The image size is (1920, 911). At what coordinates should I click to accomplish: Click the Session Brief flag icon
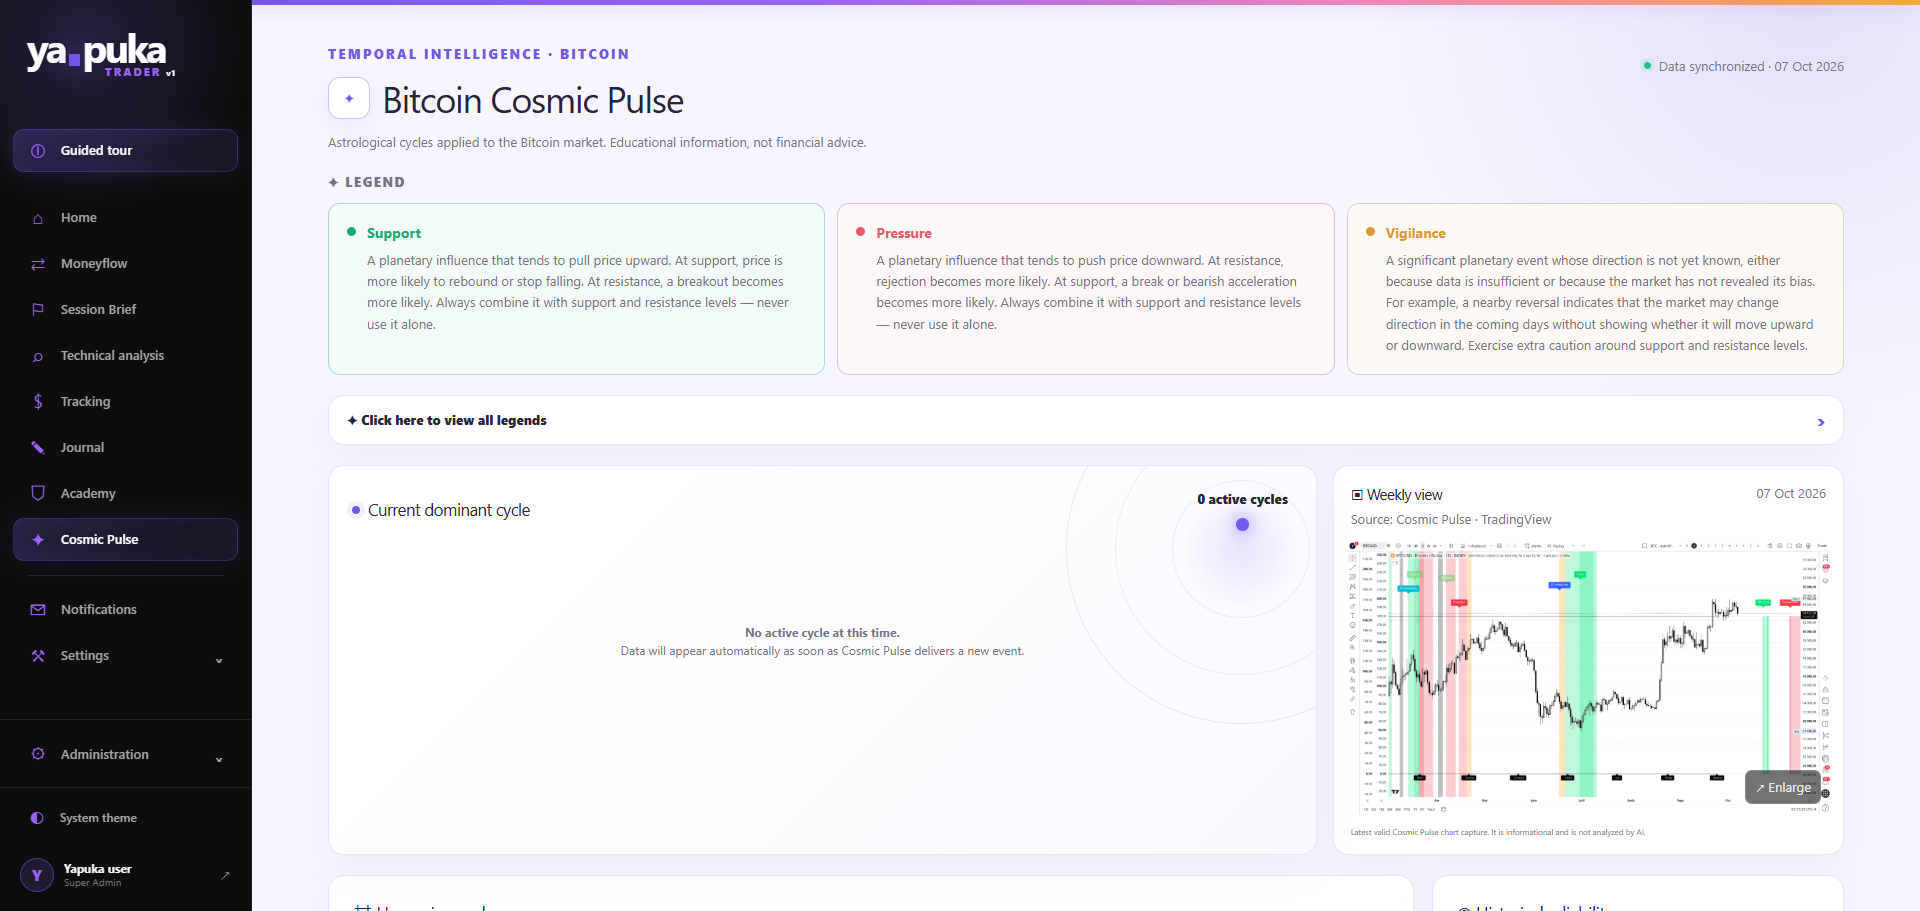tap(38, 310)
